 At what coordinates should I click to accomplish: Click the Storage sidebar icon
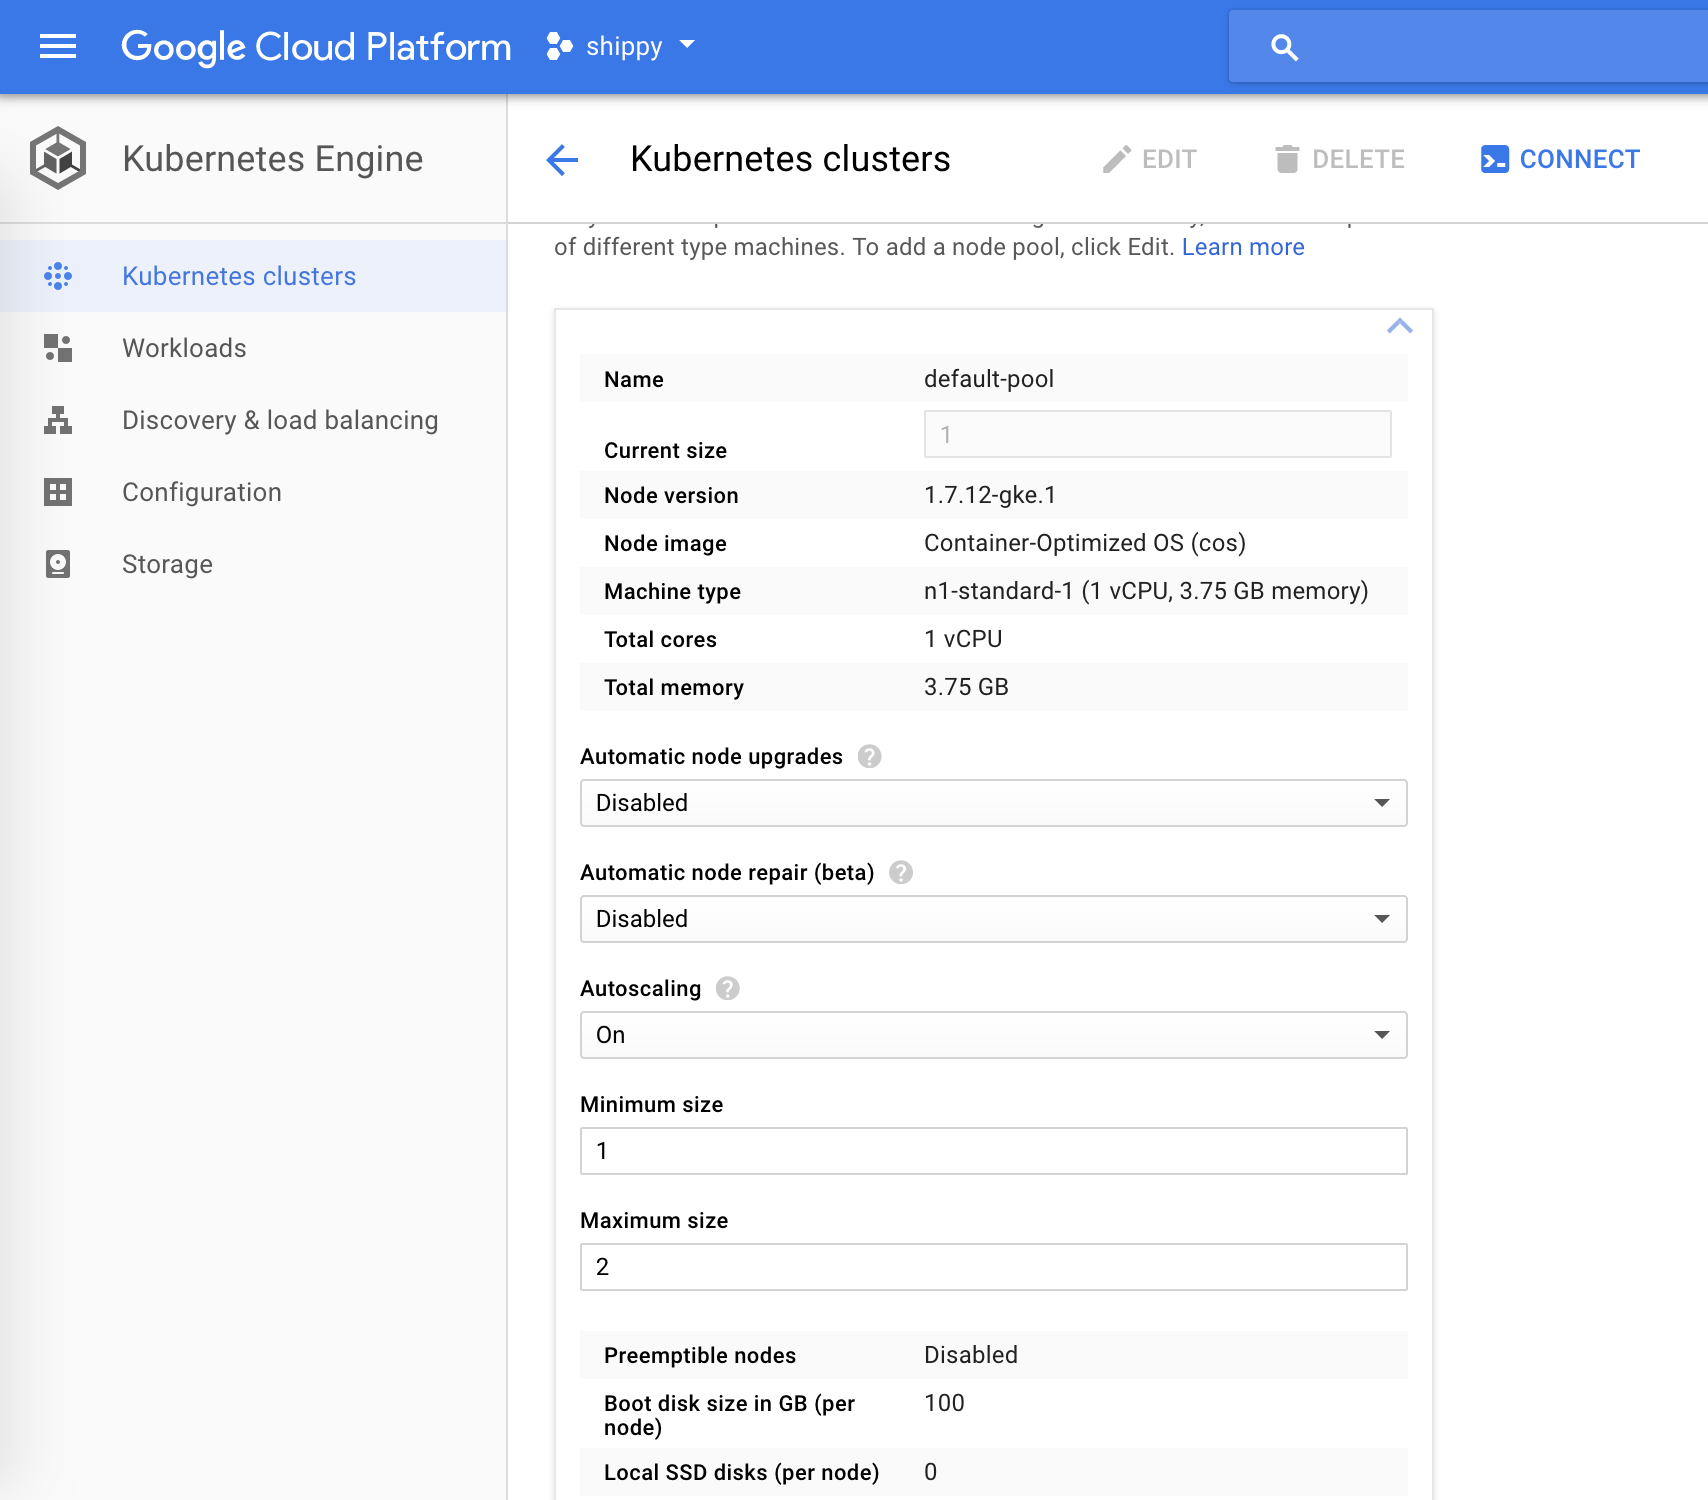(58, 564)
